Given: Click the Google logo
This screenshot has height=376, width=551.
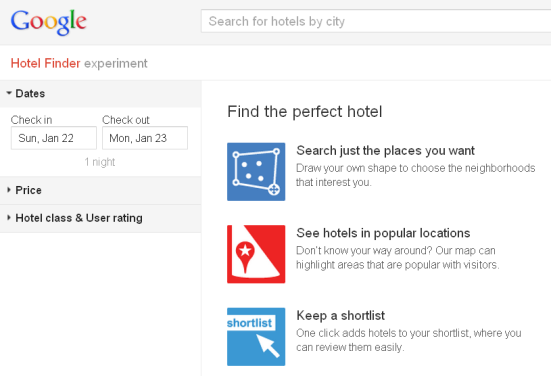Looking at the screenshot, I should coord(48,22).
